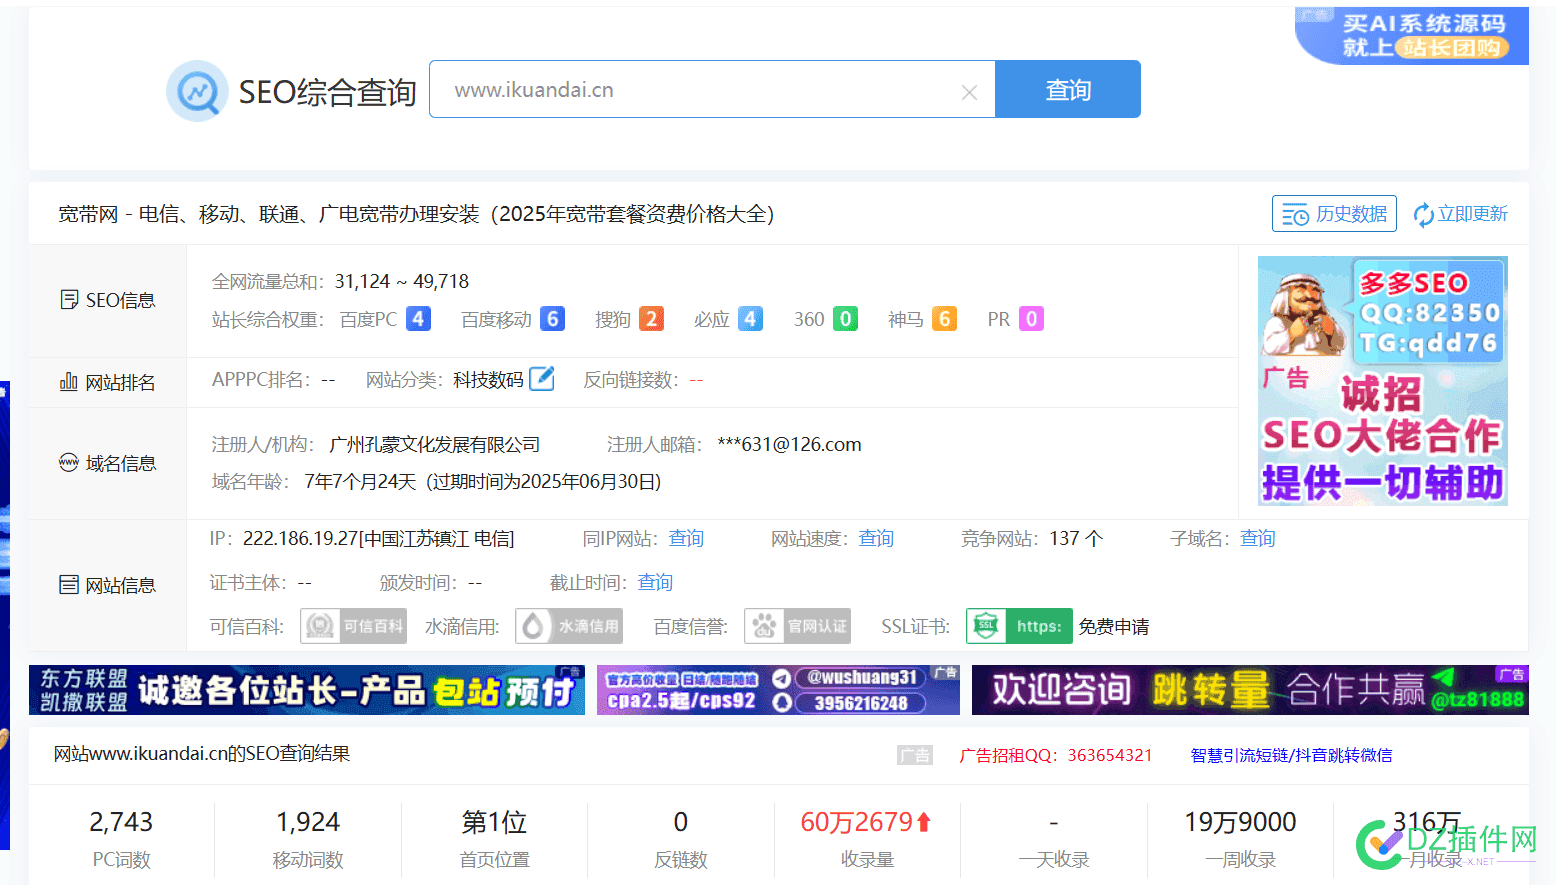1556x885 pixels.
Task: Click the 神马 weight badge 6
Action: (x=945, y=319)
